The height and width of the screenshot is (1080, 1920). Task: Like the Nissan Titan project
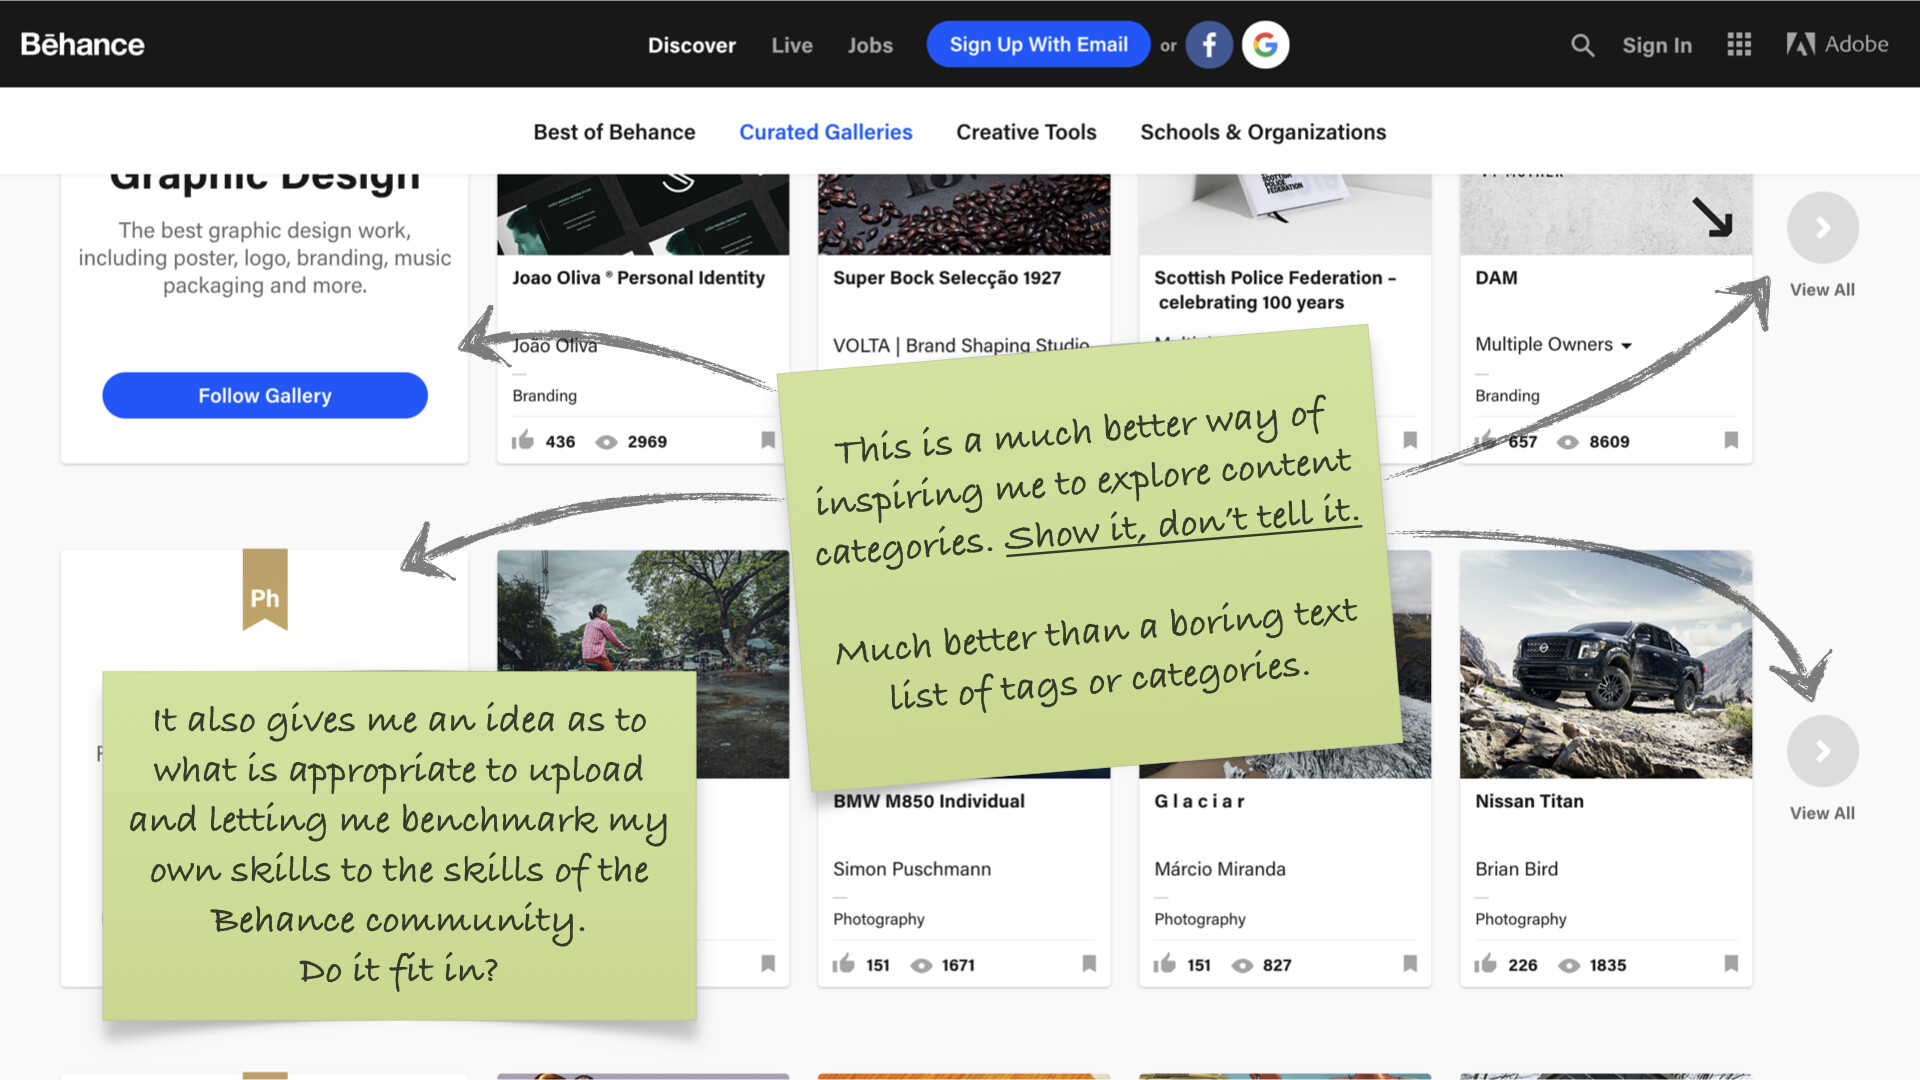pos(1485,964)
